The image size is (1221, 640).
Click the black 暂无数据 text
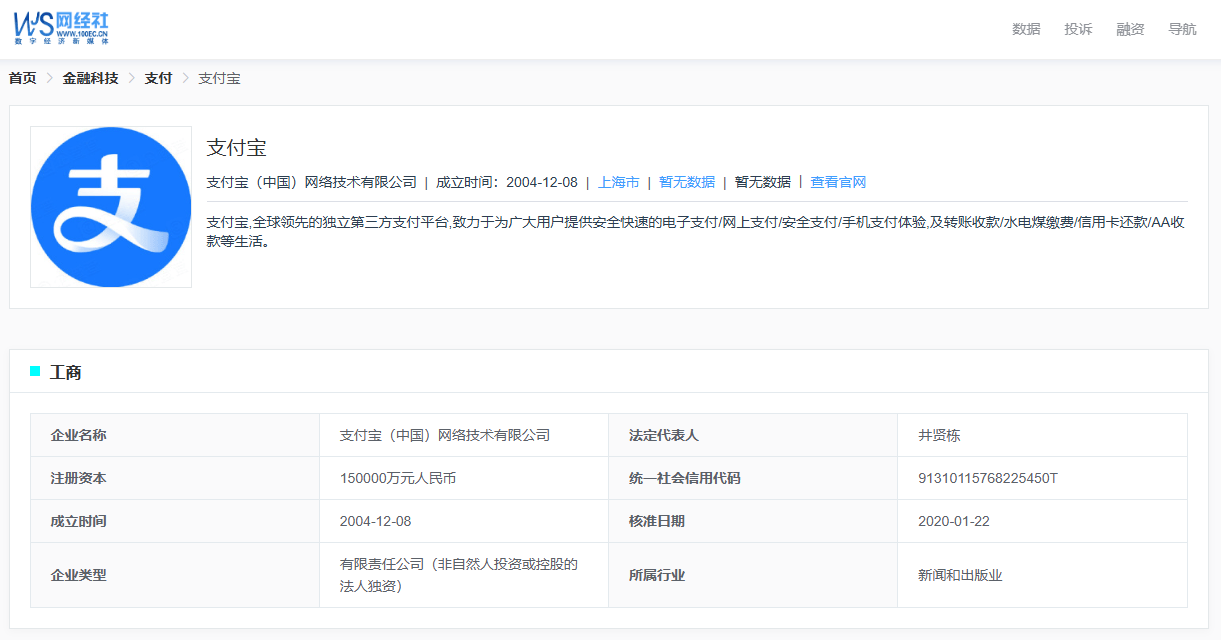[x=762, y=182]
